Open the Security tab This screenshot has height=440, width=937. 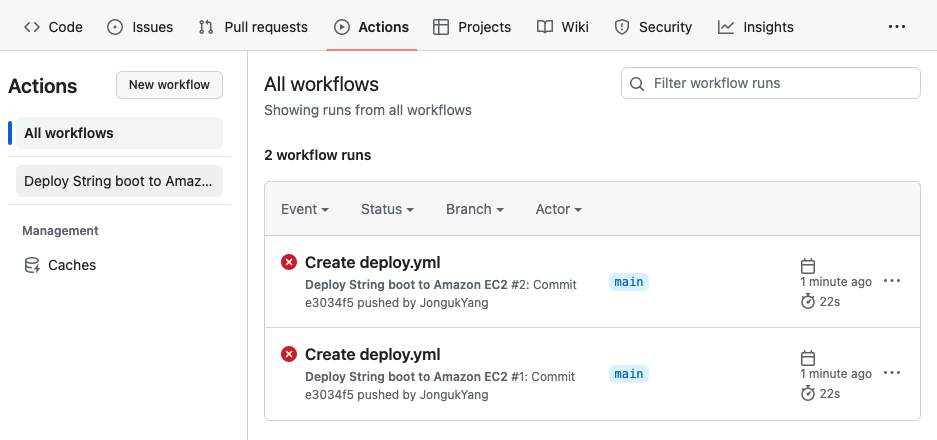tap(653, 27)
